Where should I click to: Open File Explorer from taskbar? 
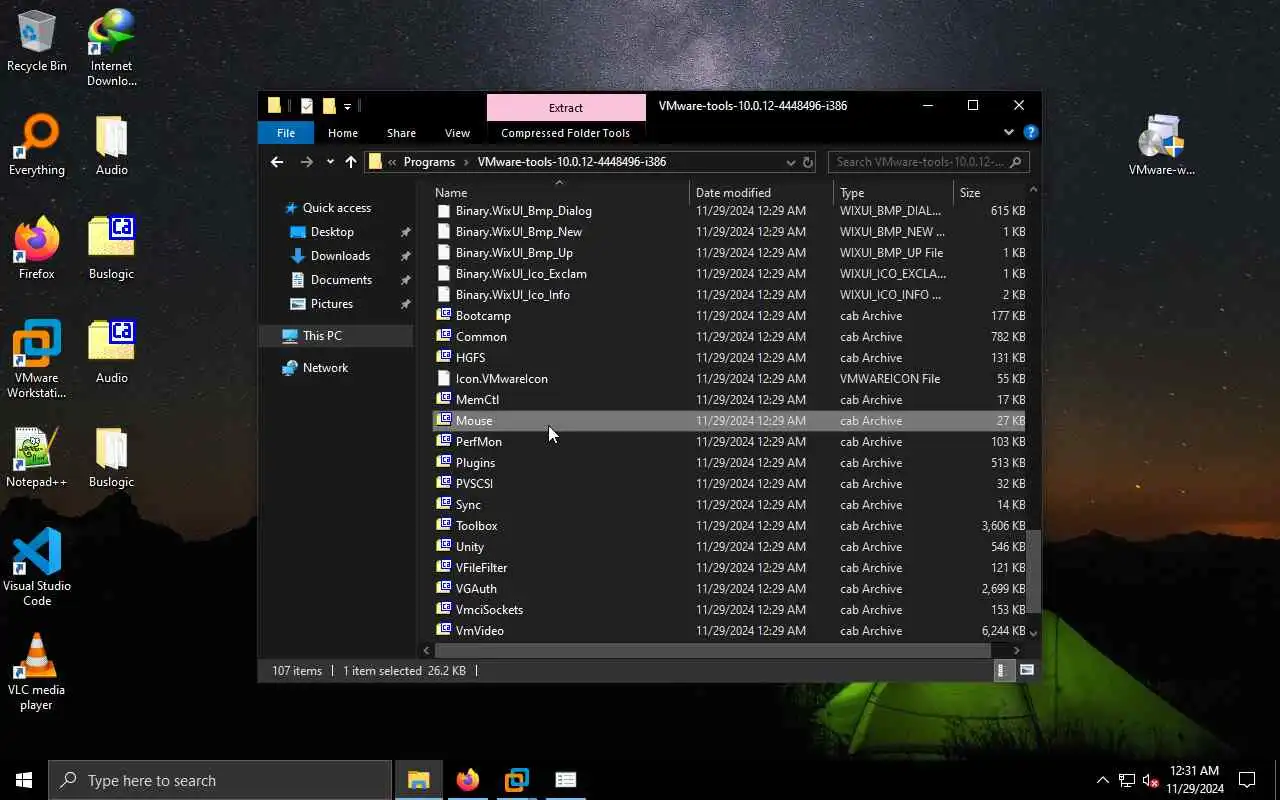(418, 780)
